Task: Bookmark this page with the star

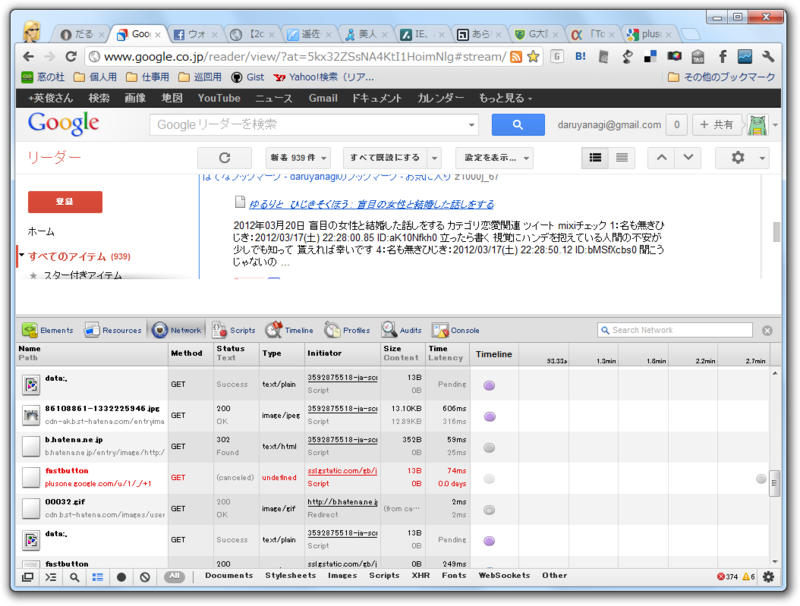Action: click(x=533, y=56)
